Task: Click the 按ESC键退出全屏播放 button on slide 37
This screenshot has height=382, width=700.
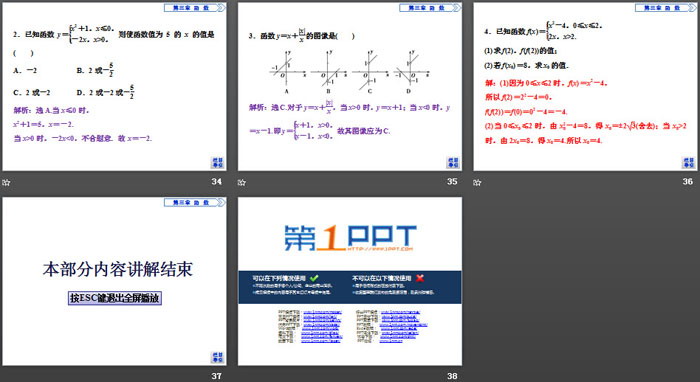Action: [115, 298]
